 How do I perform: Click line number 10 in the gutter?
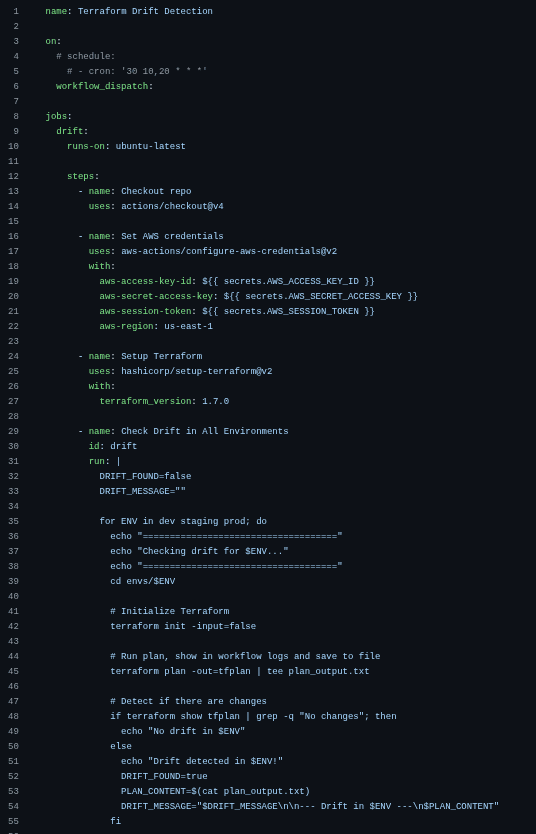coord(13,146)
